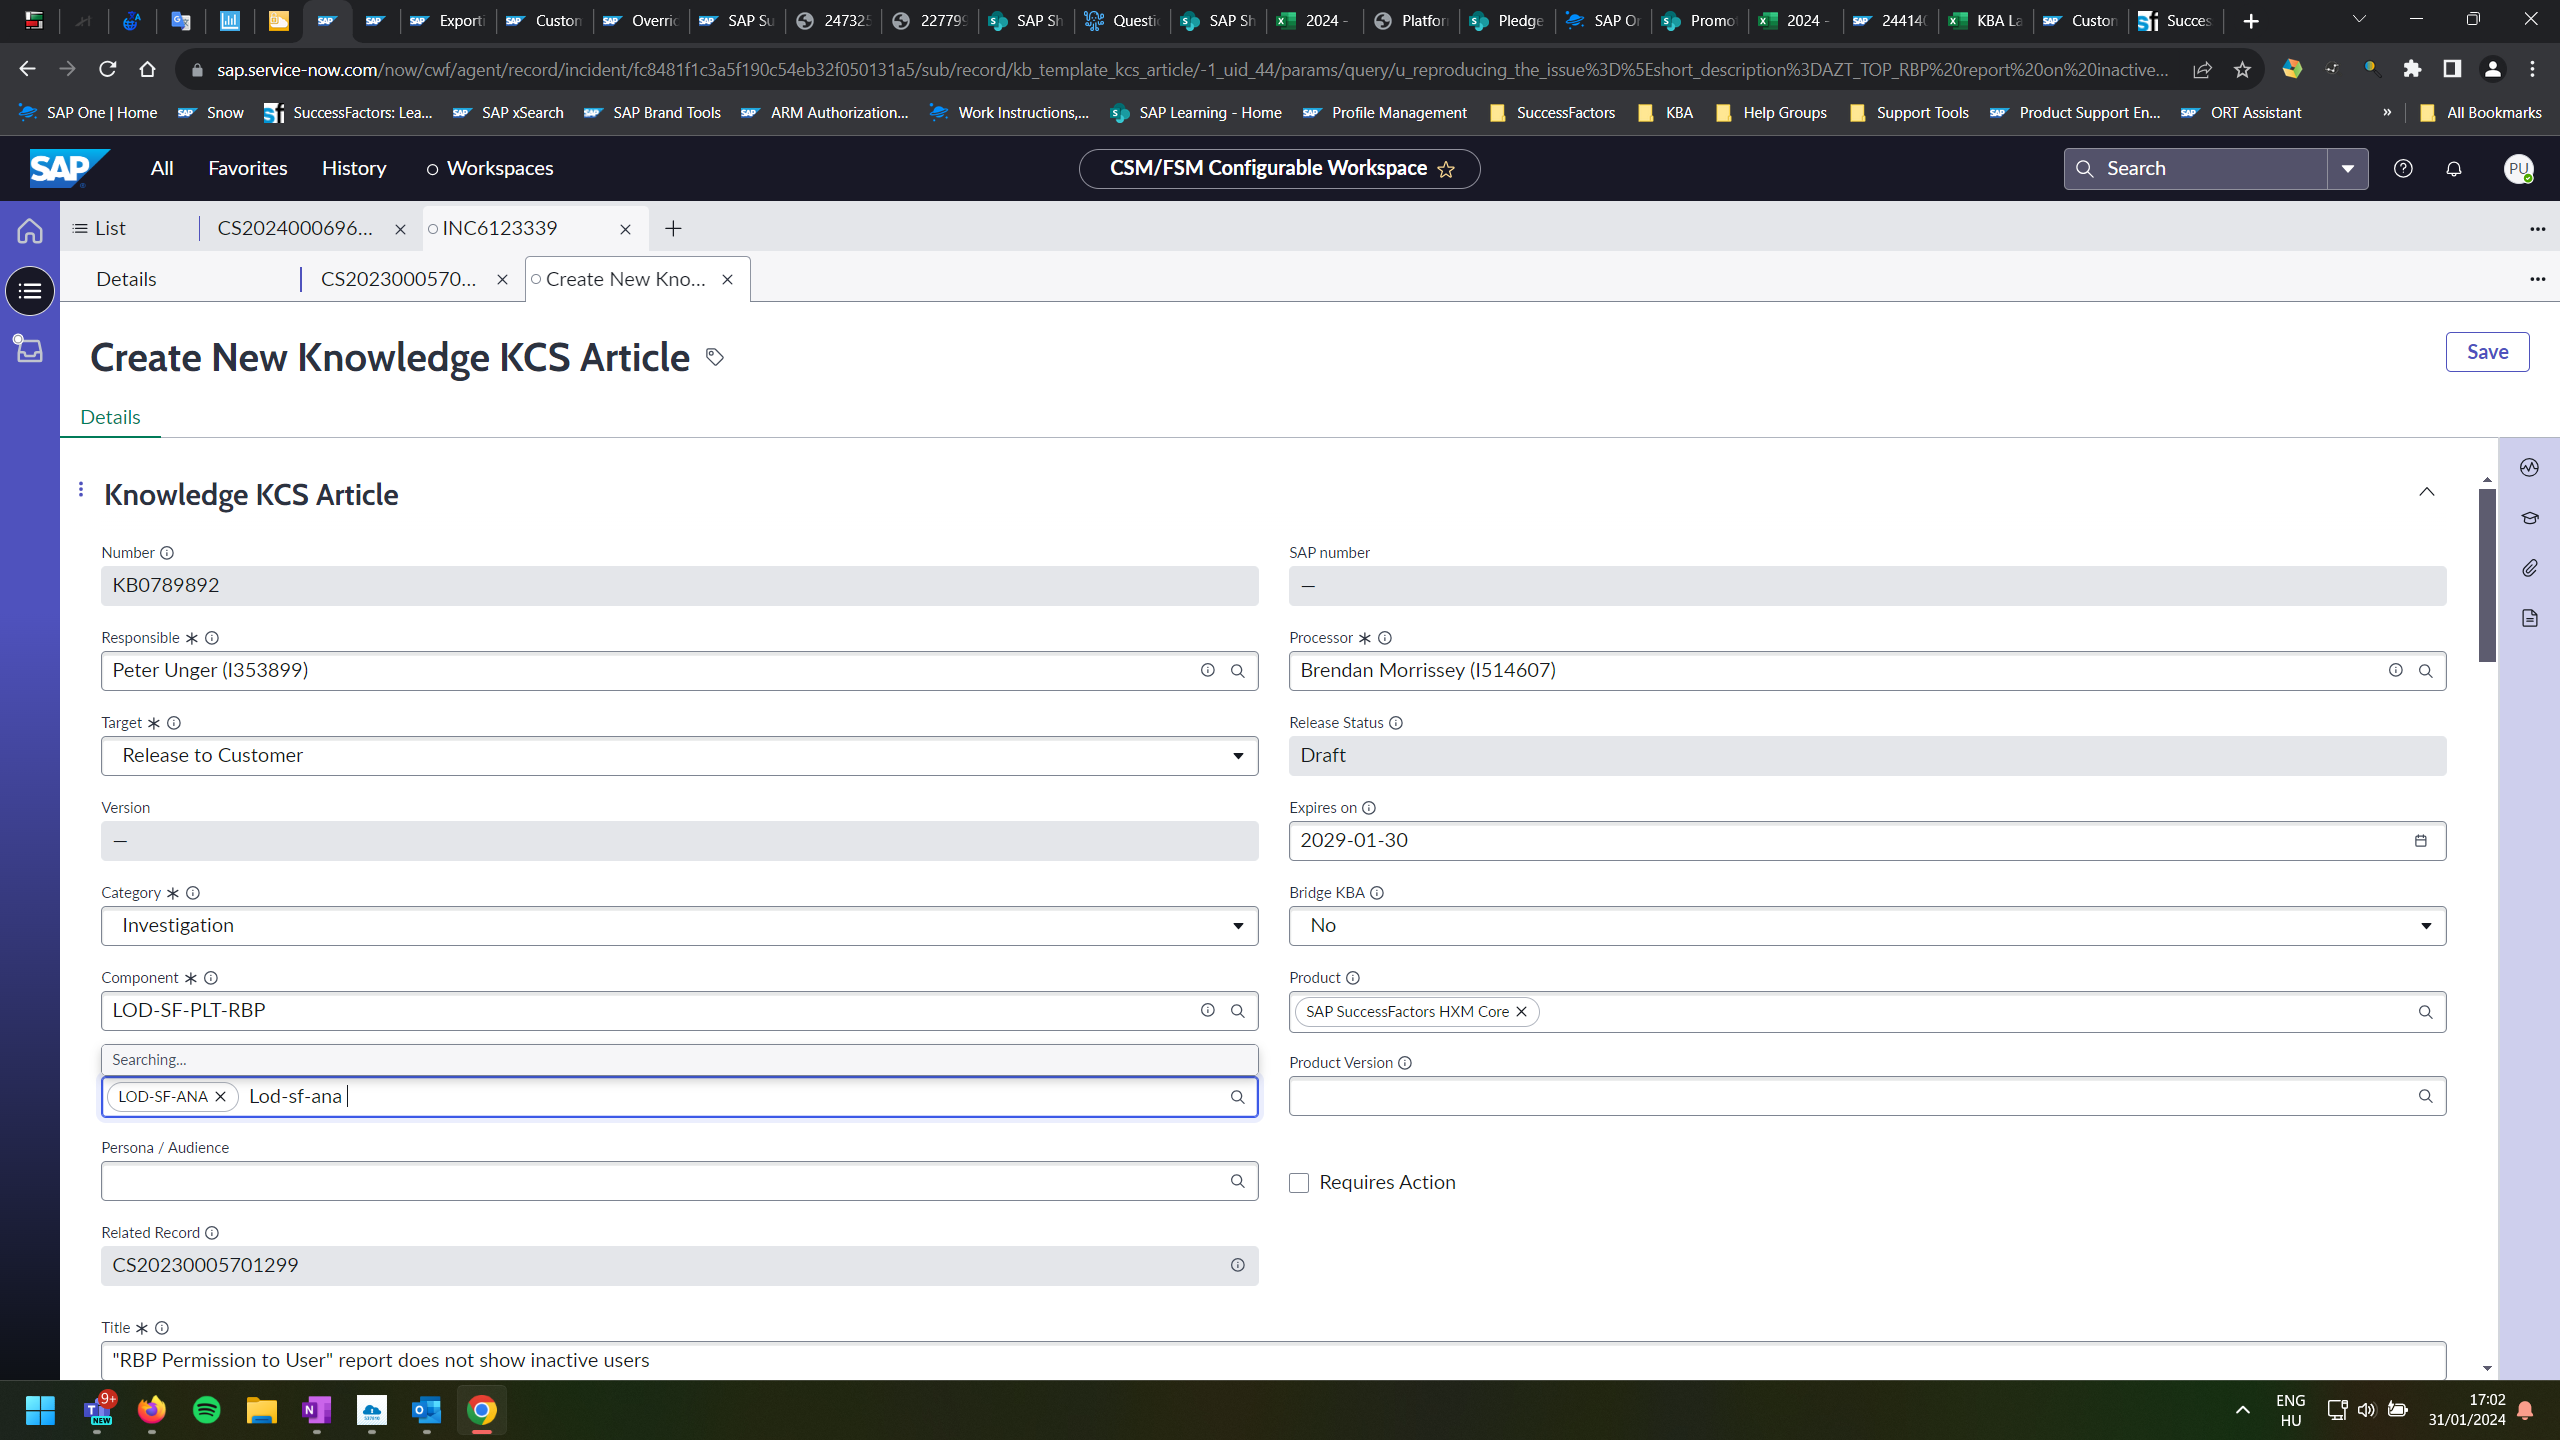Open the list view icon in left sidebar
The width and height of the screenshot is (2560, 1440).
point(30,291)
